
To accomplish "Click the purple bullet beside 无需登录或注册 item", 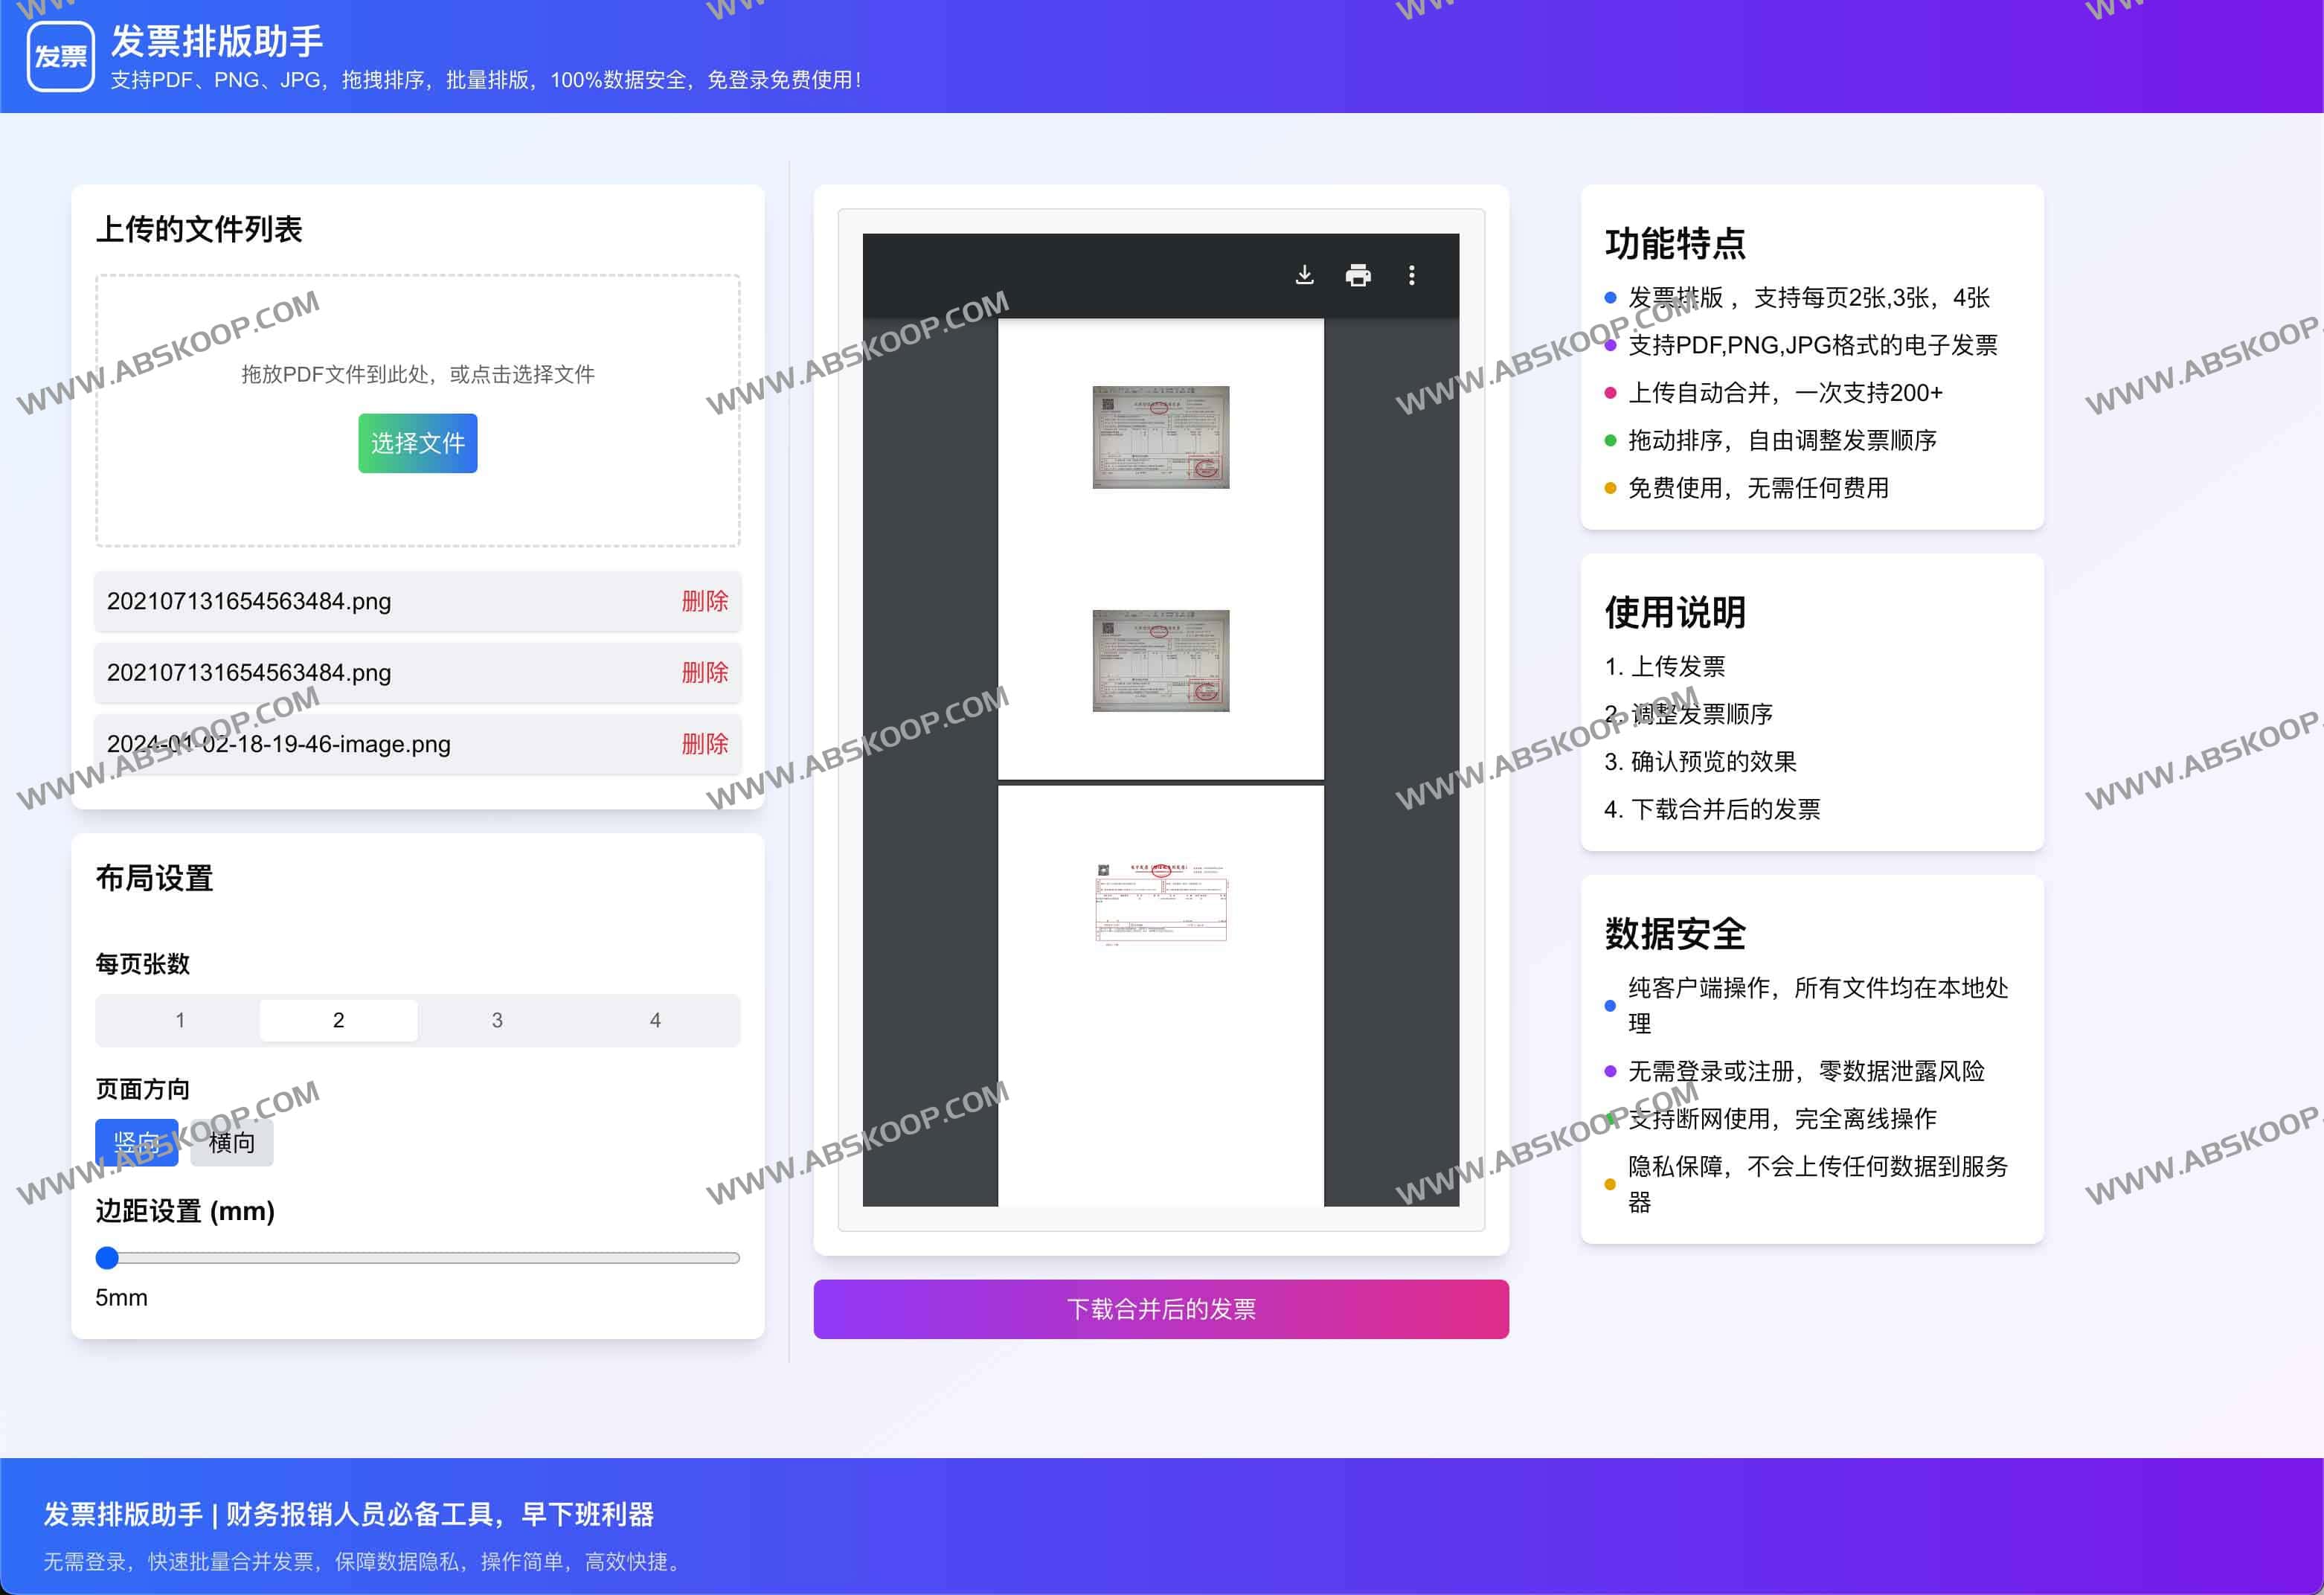I will [1610, 1071].
